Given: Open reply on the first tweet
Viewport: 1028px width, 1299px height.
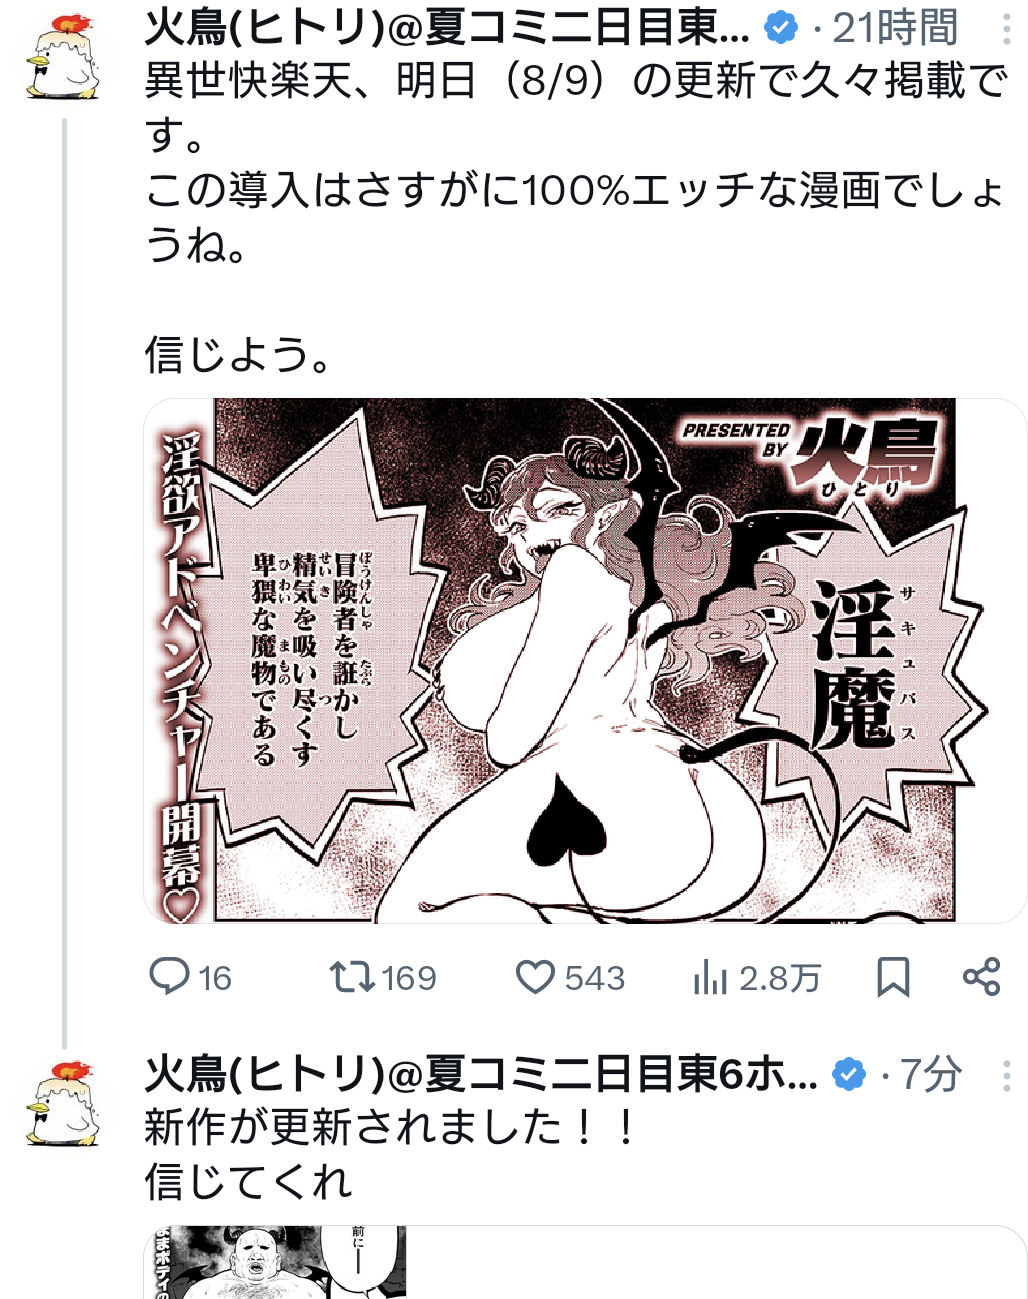Looking at the screenshot, I should tap(189, 977).
